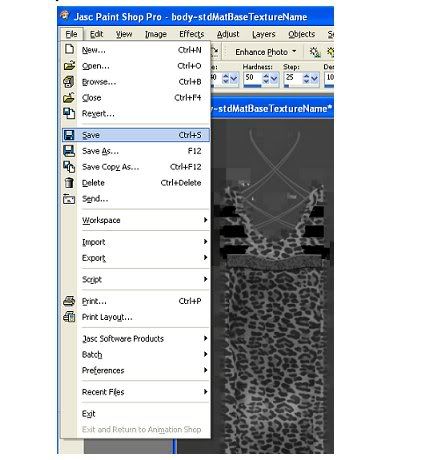Click the Print printer icon
The width and height of the screenshot is (448, 460).
pos(69,301)
